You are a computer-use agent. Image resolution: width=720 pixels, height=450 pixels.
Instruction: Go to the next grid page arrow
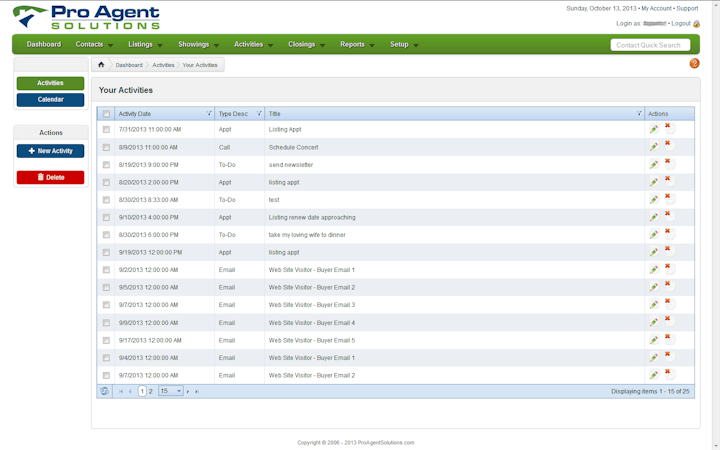pyautogui.click(x=188, y=391)
